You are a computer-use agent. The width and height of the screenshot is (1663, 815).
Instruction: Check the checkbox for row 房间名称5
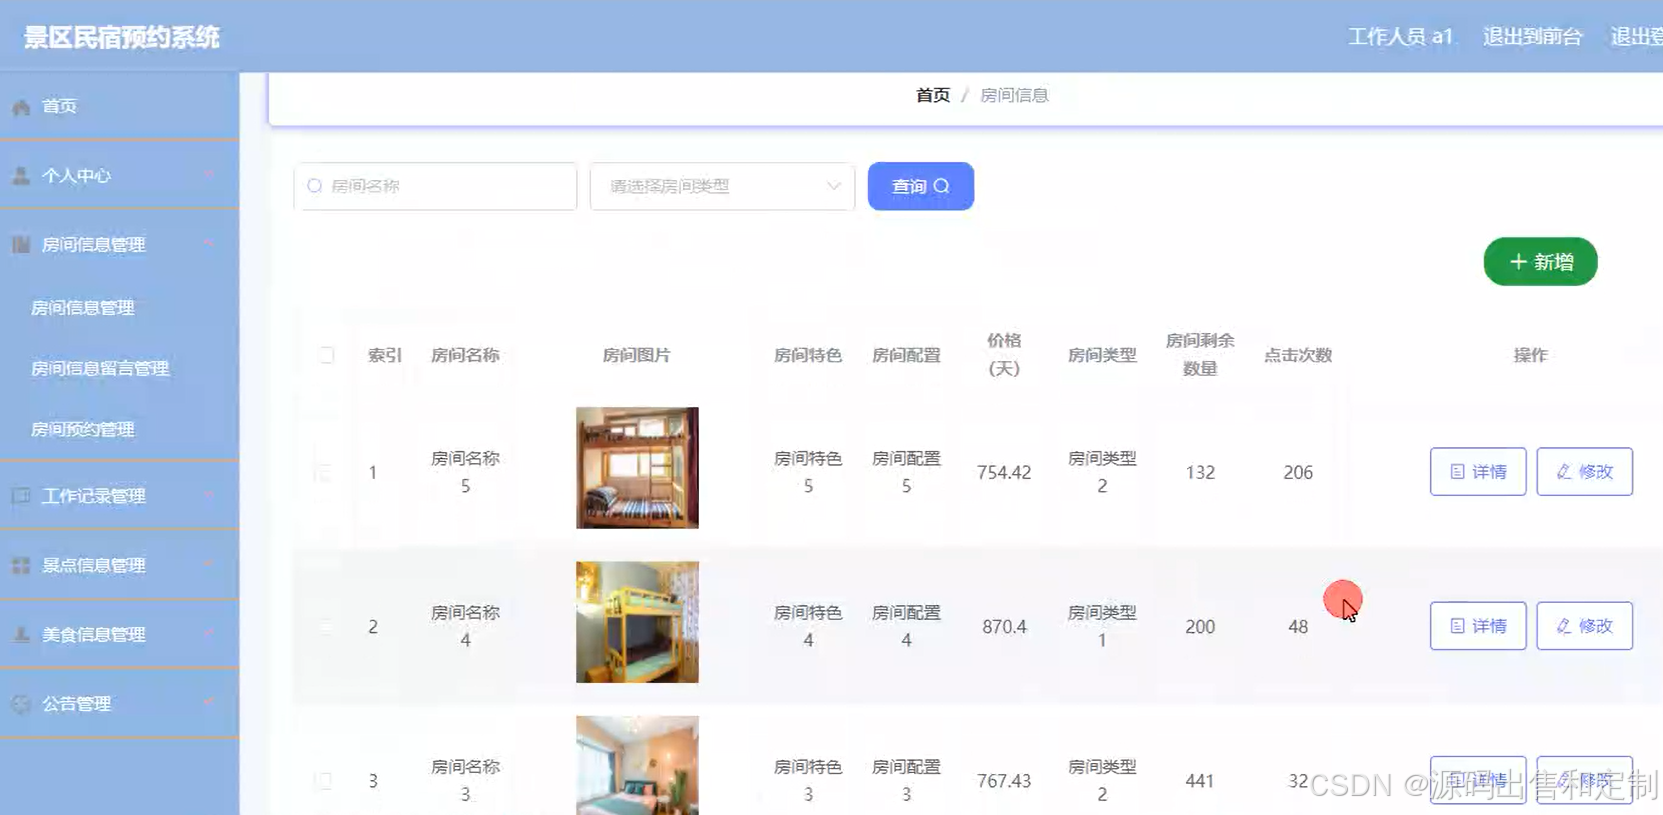(x=323, y=472)
